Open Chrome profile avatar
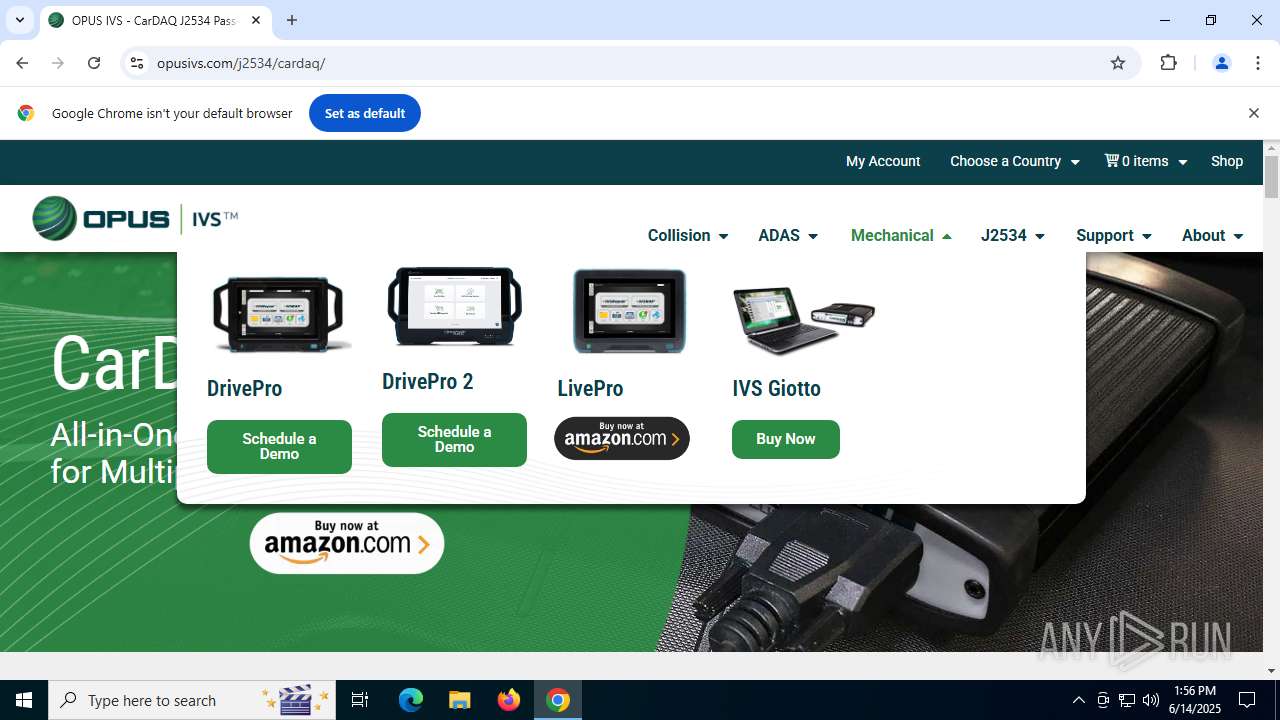The height and width of the screenshot is (720, 1280). coord(1221,63)
